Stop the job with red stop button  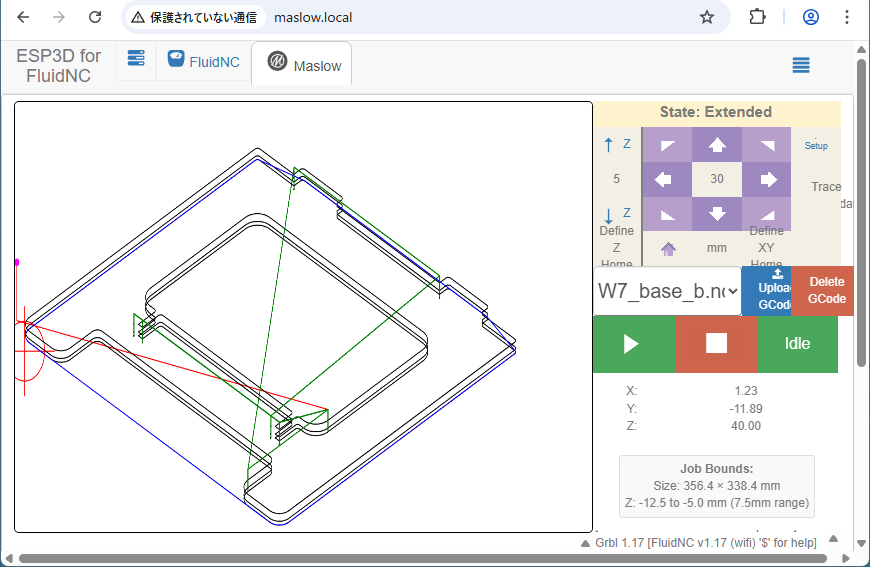[x=716, y=344]
